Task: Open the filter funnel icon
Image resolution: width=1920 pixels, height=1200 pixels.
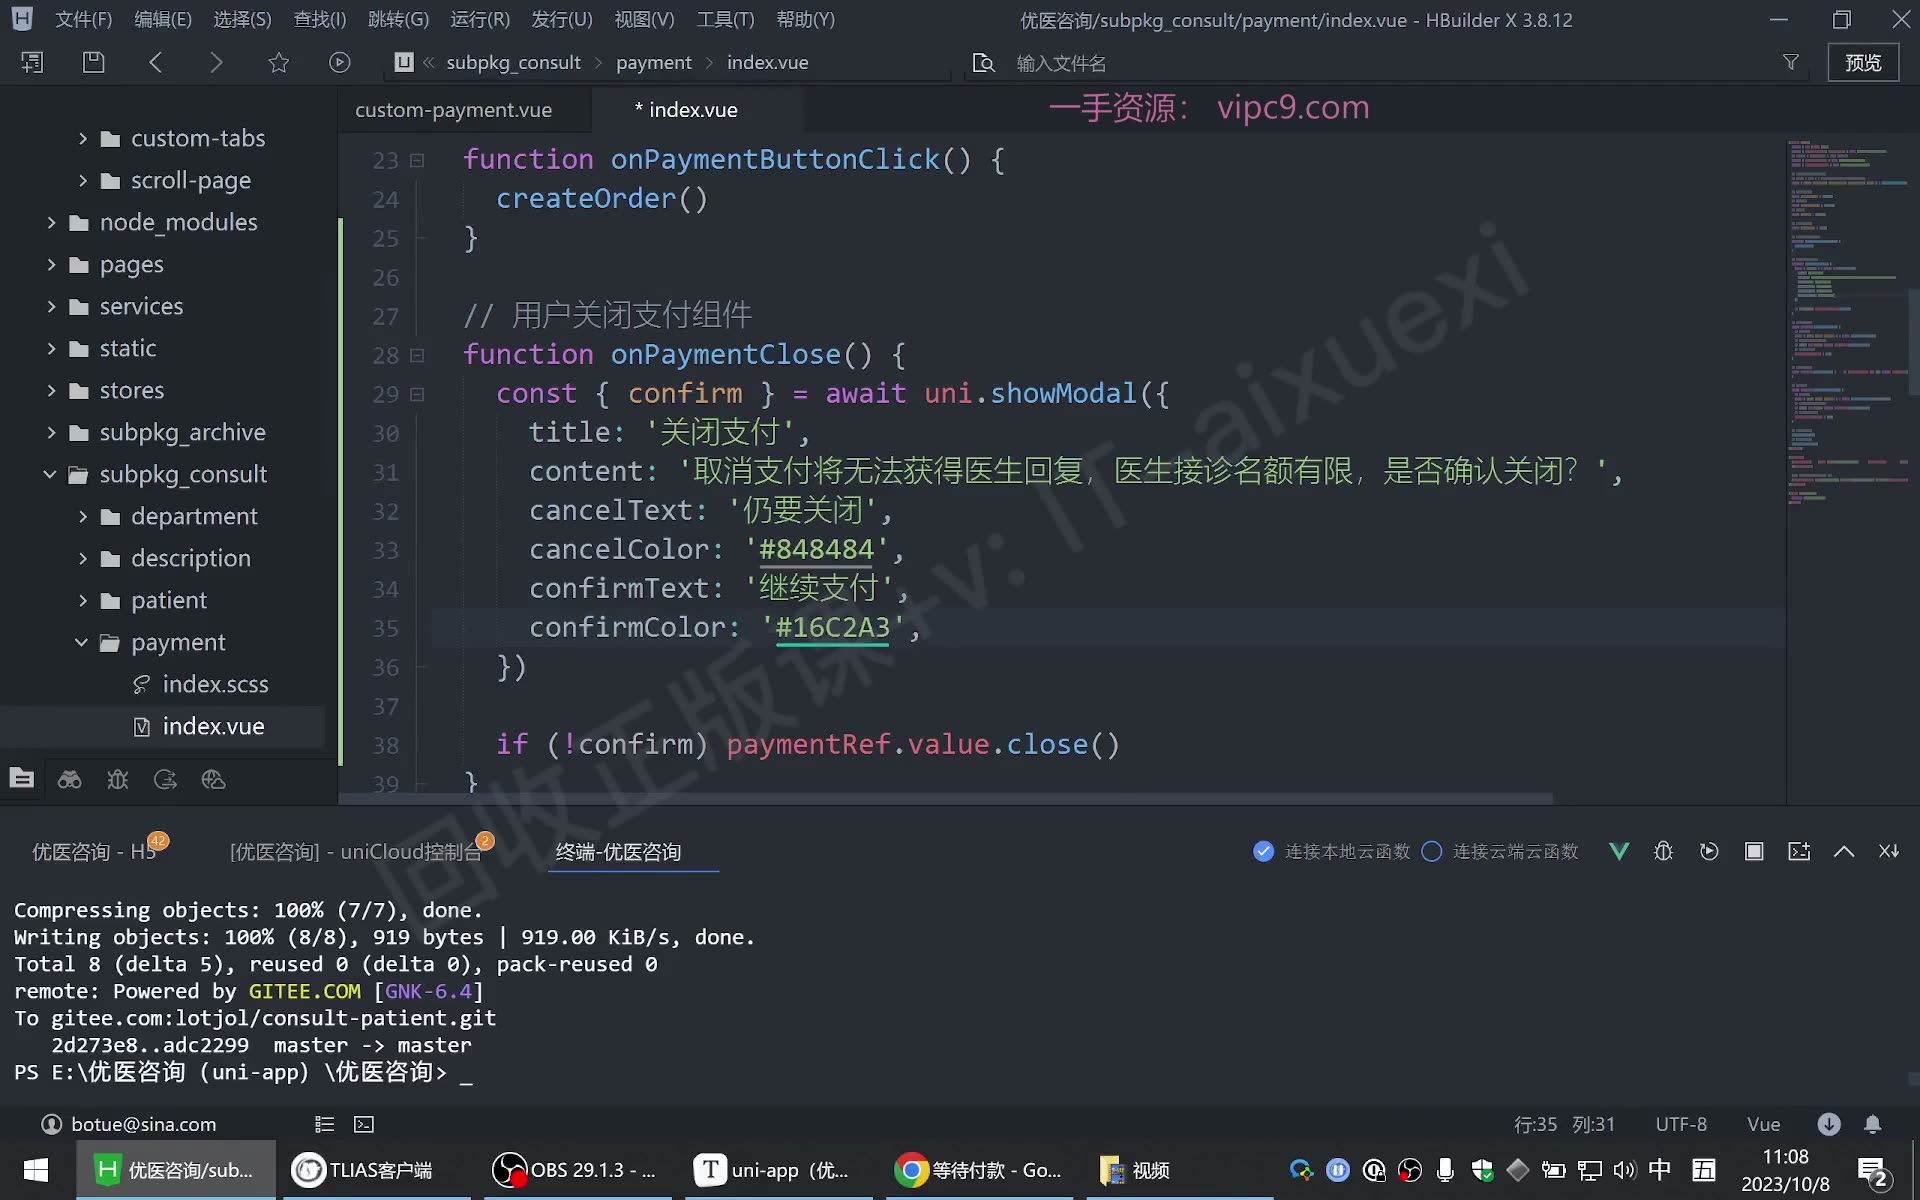Action: [1791, 62]
